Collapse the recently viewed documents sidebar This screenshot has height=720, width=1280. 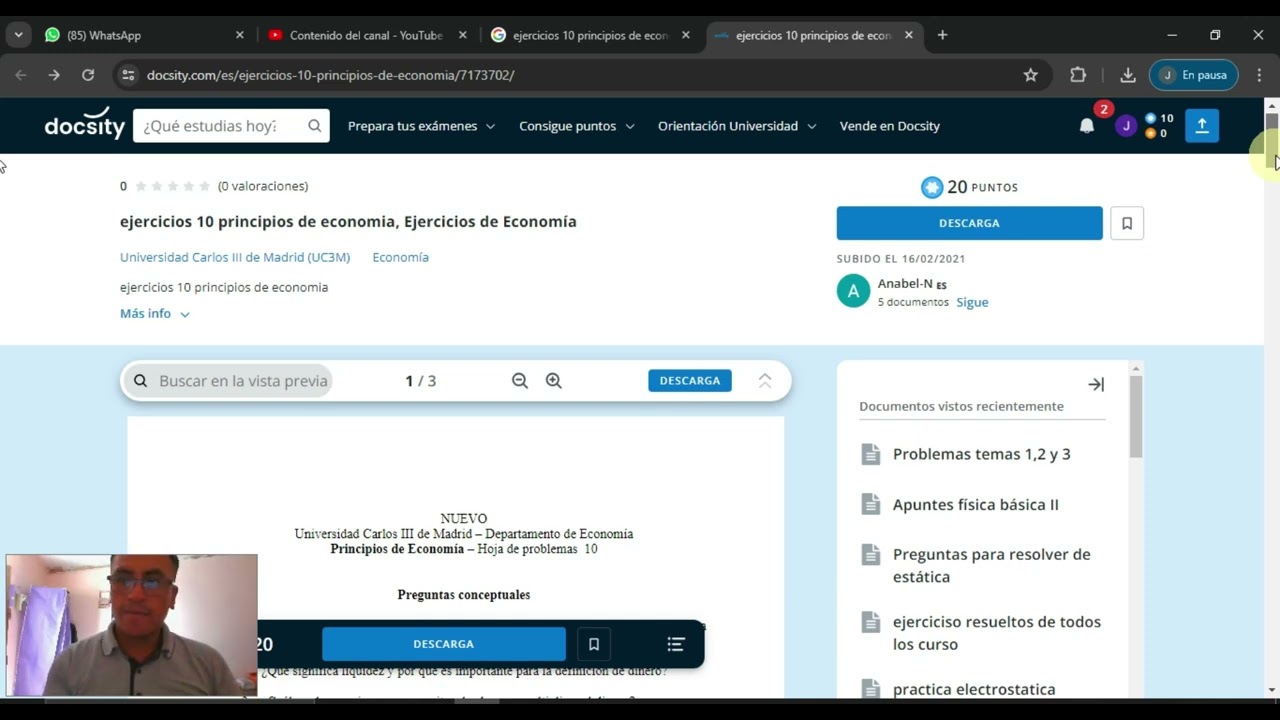[1096, 384]
